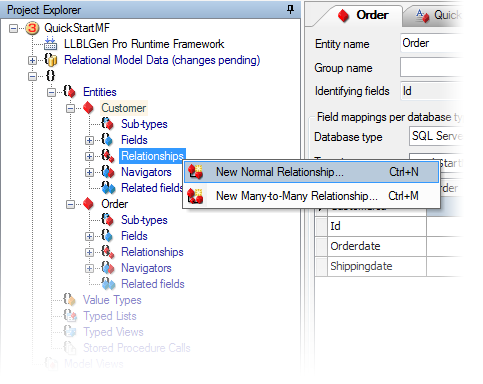Click the Sub-types icon under Customer
Image resolution: width=483 pixels, height=384 pixels.
click(x=107, y=124)
